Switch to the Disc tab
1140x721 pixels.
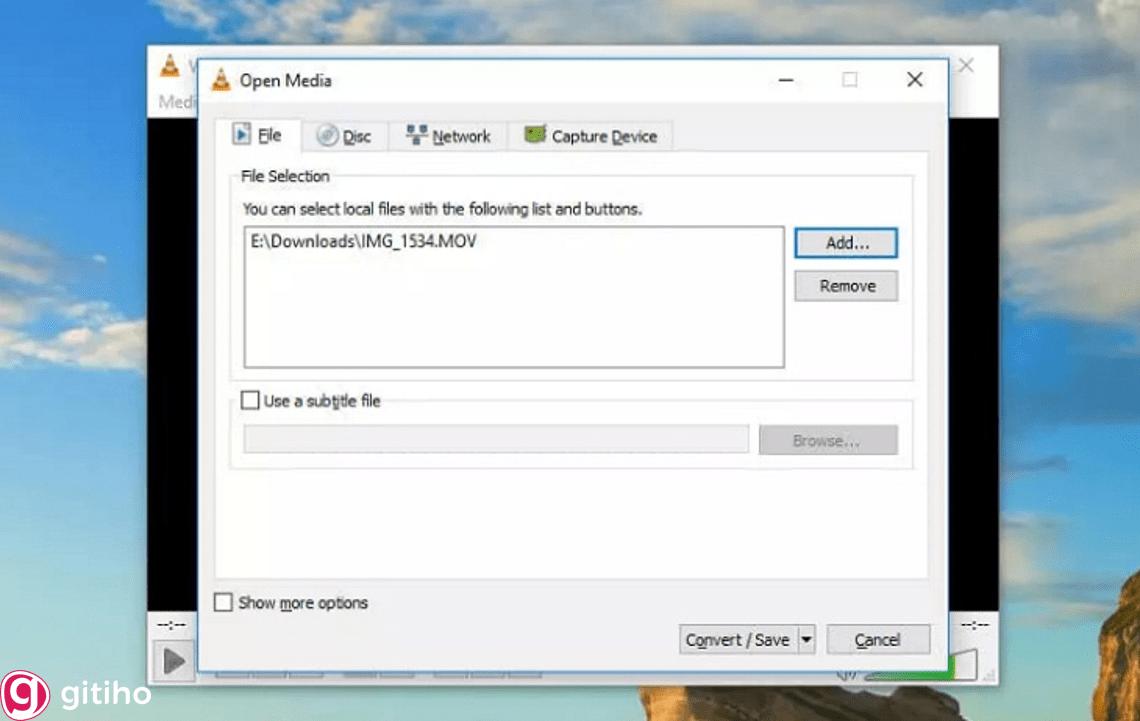pyautogui.click(x=345, y=136)
